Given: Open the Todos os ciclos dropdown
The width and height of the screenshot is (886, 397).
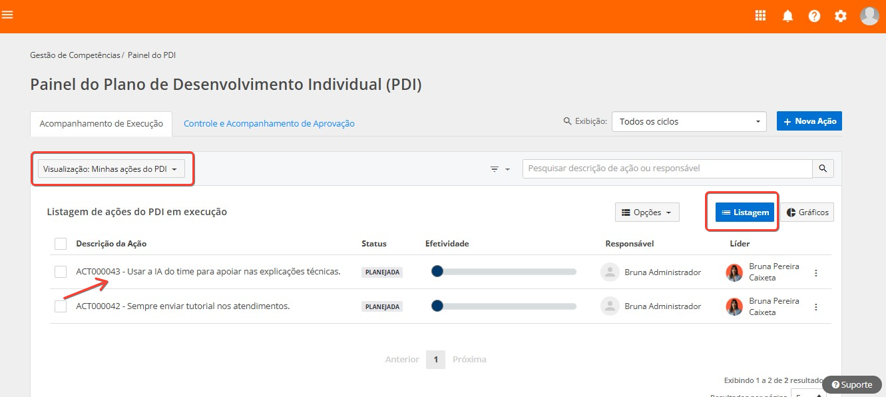Looking at the screenshot, I should click(689, 121).
